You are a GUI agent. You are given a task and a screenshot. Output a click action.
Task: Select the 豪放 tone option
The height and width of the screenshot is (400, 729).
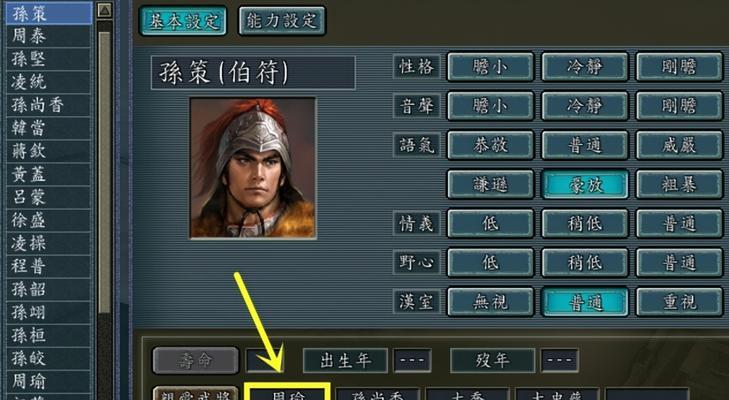tap(584, 185)
